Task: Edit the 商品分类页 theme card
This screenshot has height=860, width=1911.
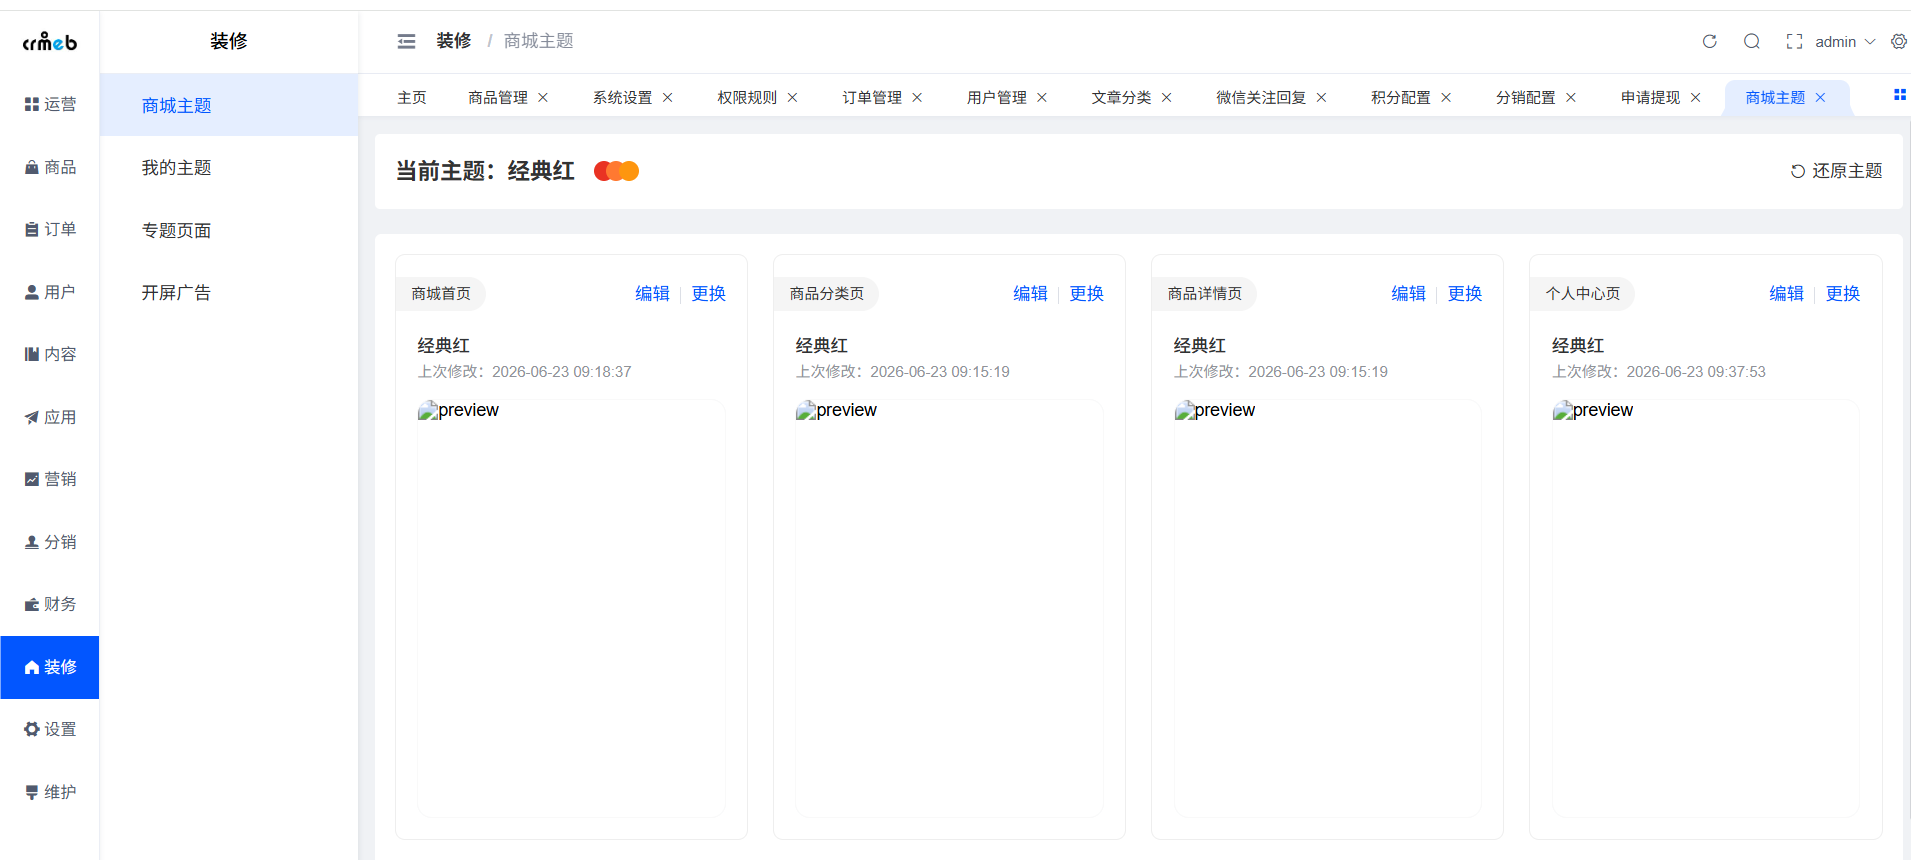Action: tap(1030, 293)
